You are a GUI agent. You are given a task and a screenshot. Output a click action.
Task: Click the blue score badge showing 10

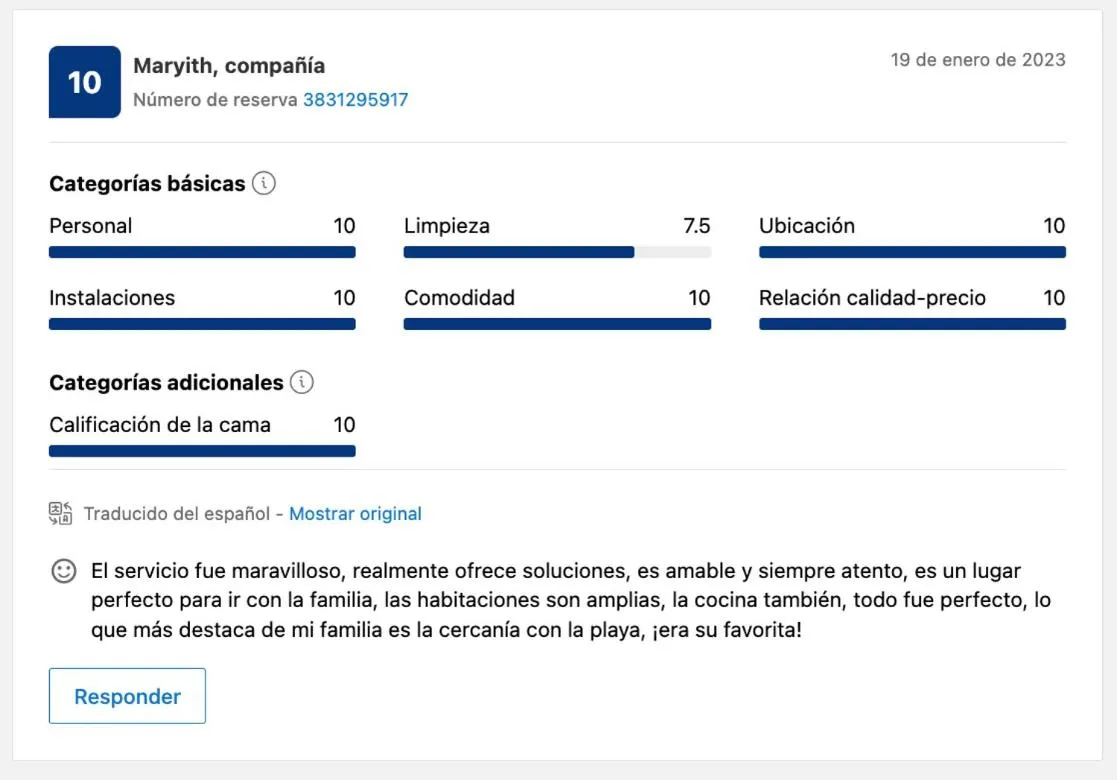(85, 82)
